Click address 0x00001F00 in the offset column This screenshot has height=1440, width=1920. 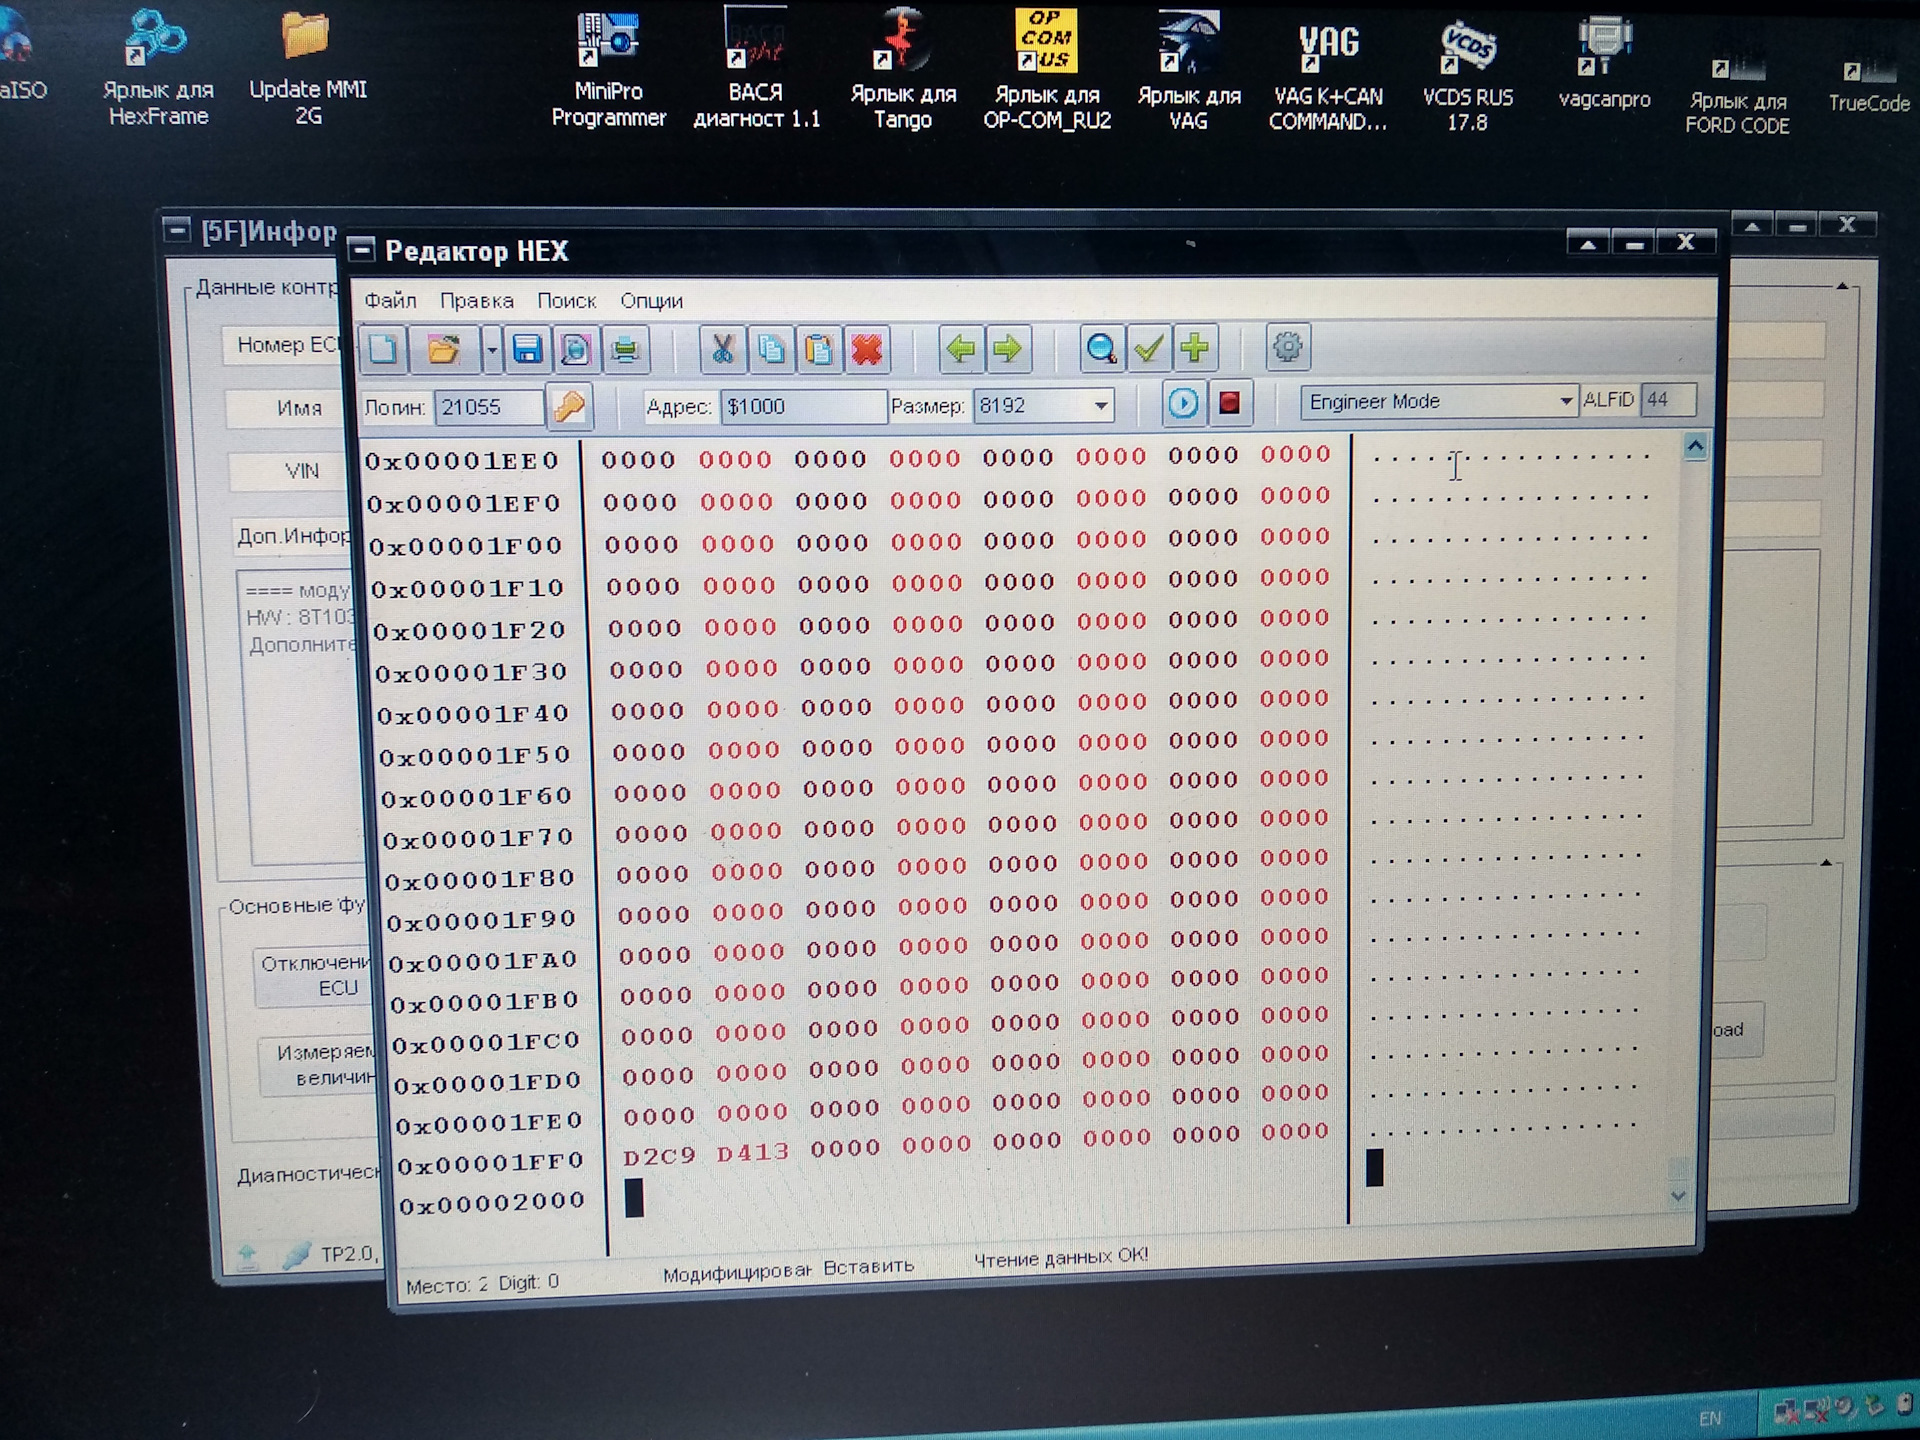466,546
